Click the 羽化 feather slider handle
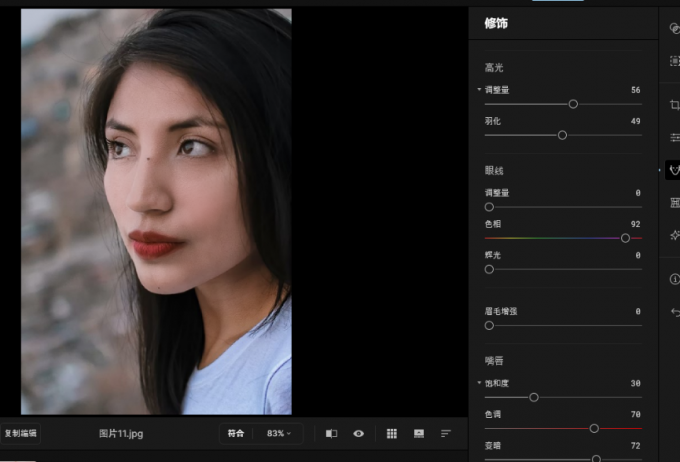 point(562,135)
